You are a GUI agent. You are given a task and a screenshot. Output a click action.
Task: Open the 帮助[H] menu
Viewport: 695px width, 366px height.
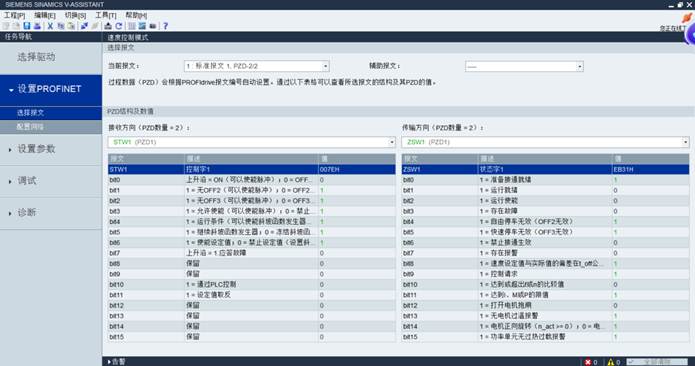(x=136, y=15)
